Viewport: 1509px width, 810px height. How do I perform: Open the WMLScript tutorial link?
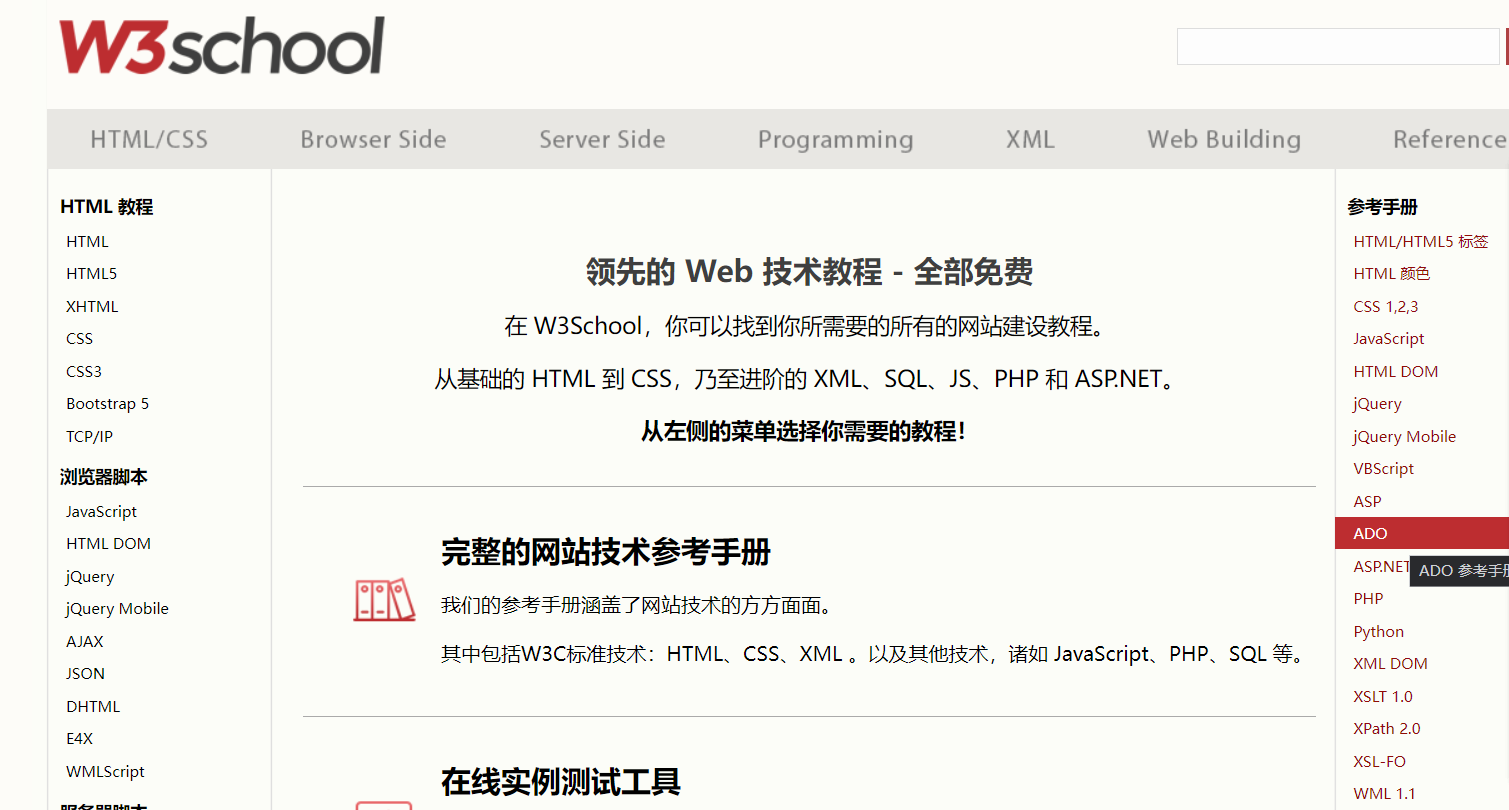click(x=105, y=772)
